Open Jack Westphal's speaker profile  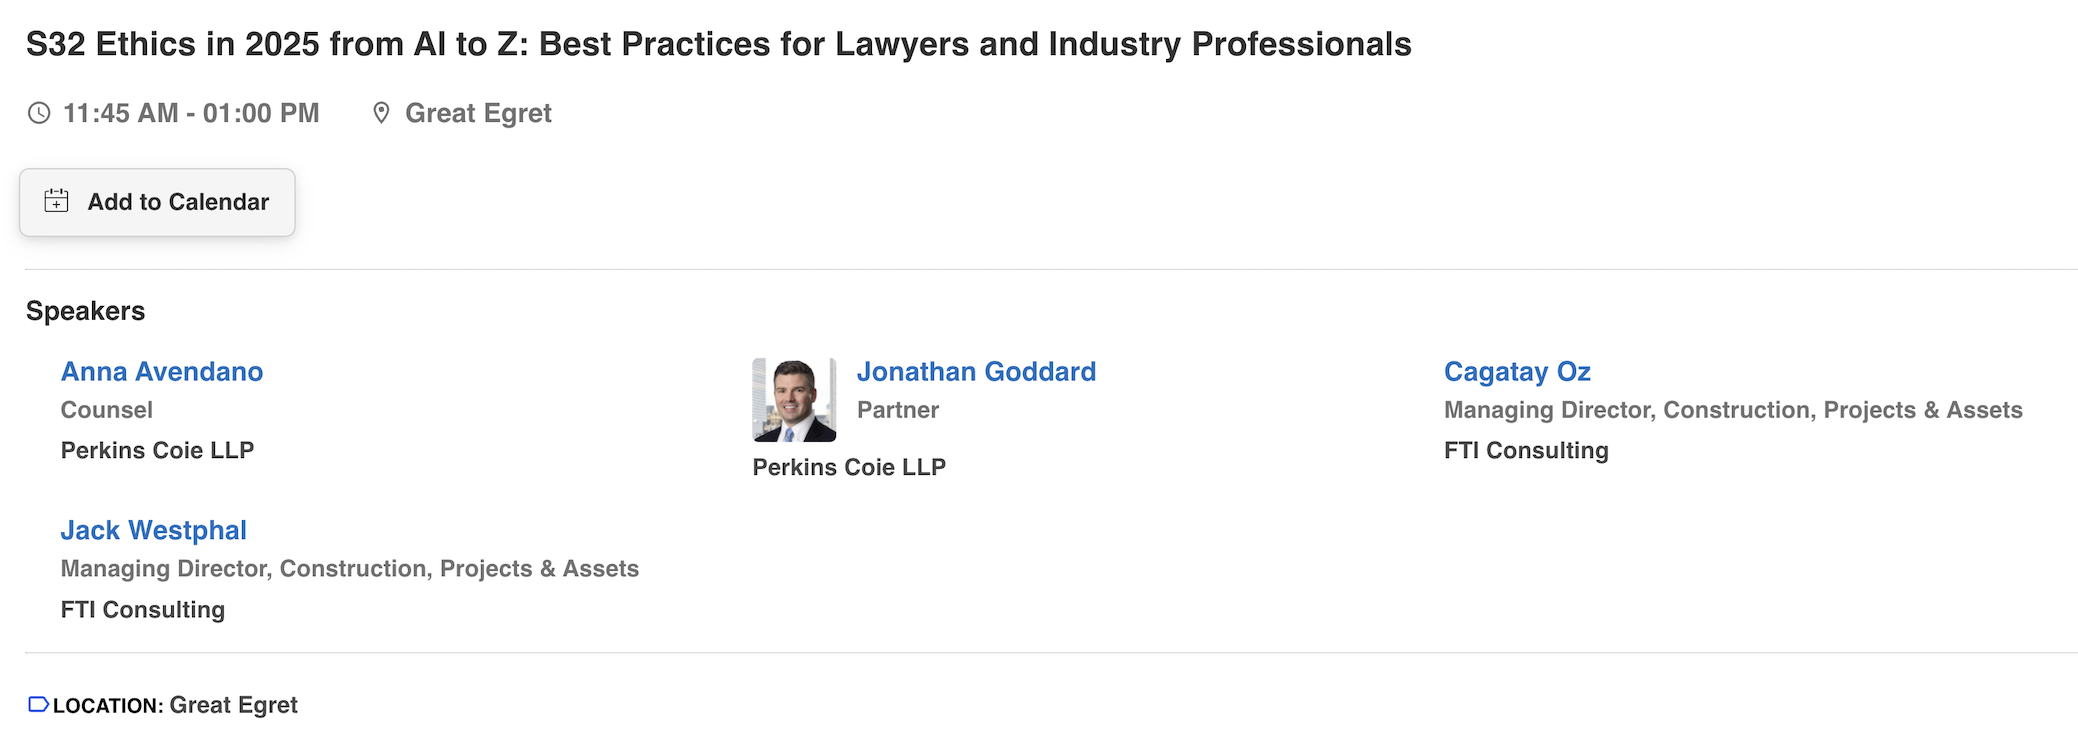(154, 530)
